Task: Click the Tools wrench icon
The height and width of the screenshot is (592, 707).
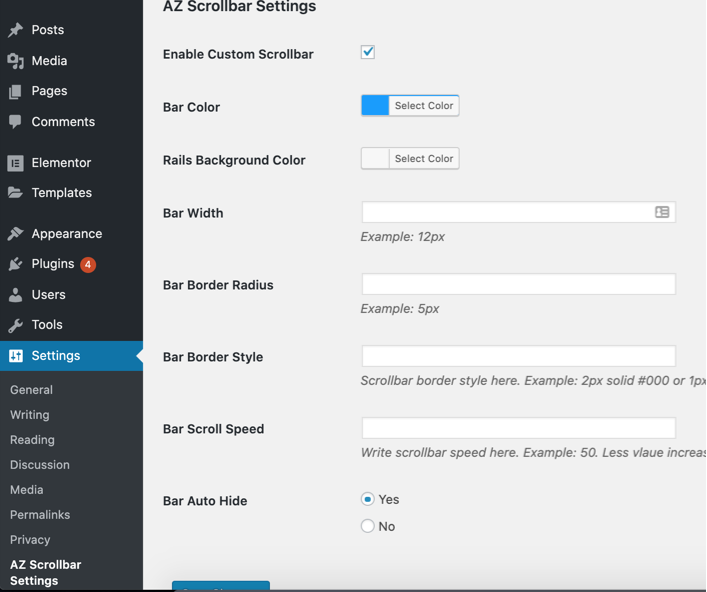Action: tap(15, 325)
